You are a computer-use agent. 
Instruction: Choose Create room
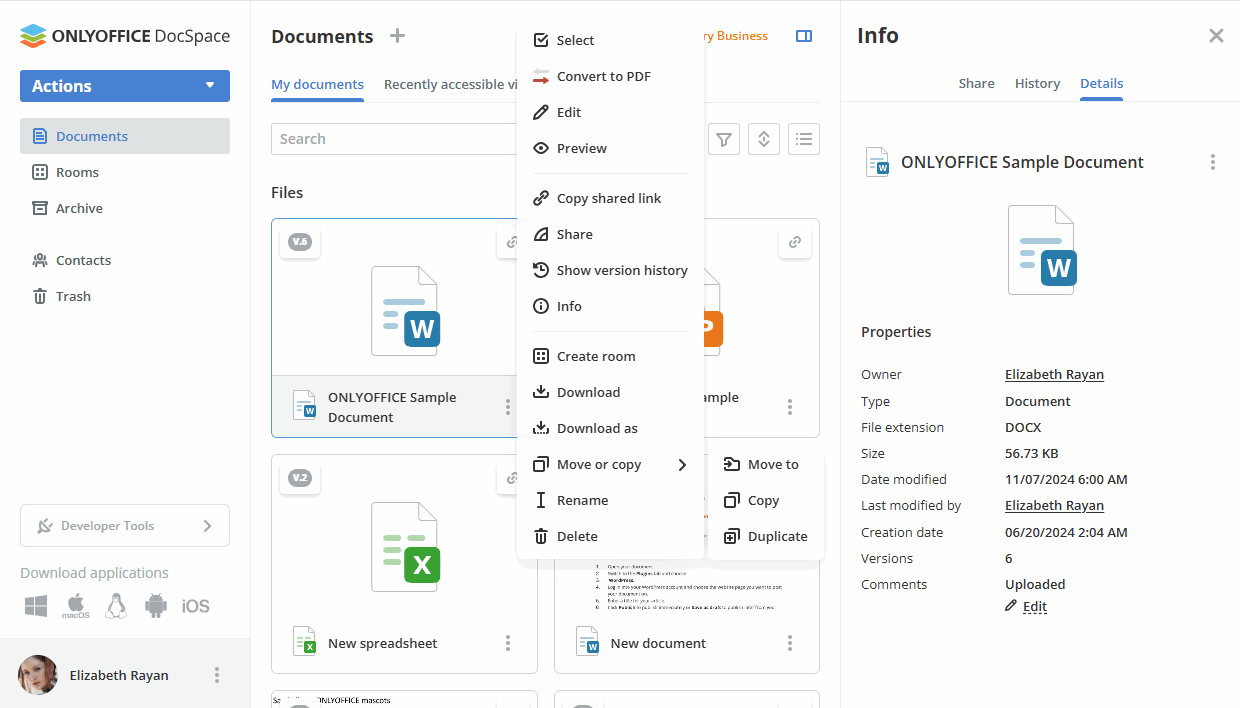pos(610,356)
